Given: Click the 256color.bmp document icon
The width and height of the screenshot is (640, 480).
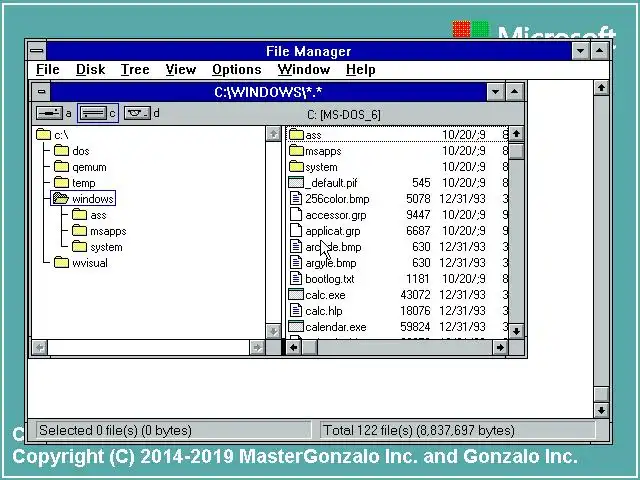Looking at the screenshot, I should (x=296, y=198).
